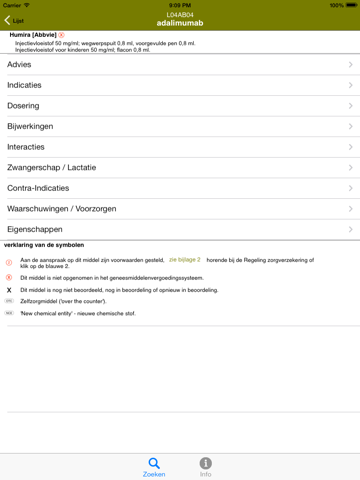Screen dimensions: 360x480
Task: Tap the Humira [Abbvie] product name
Action: 33,35
